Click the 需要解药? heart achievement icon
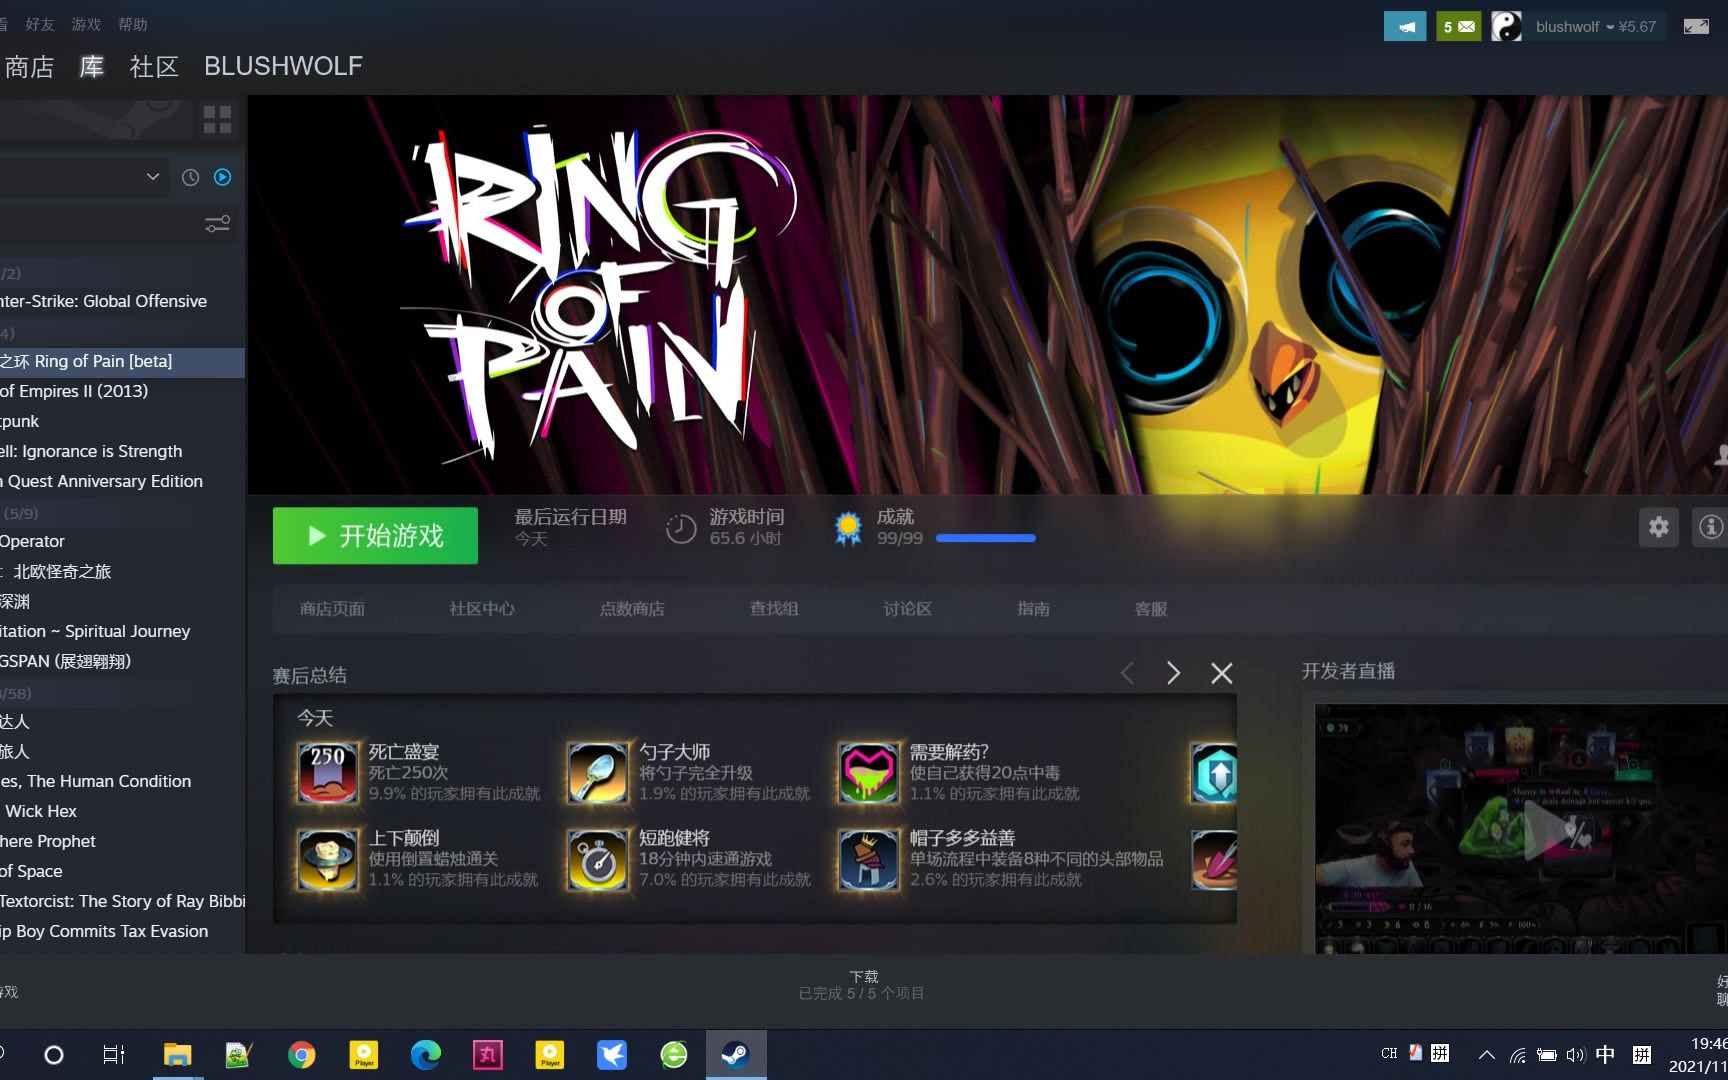 pyautogui.click(x=868, y=773)
